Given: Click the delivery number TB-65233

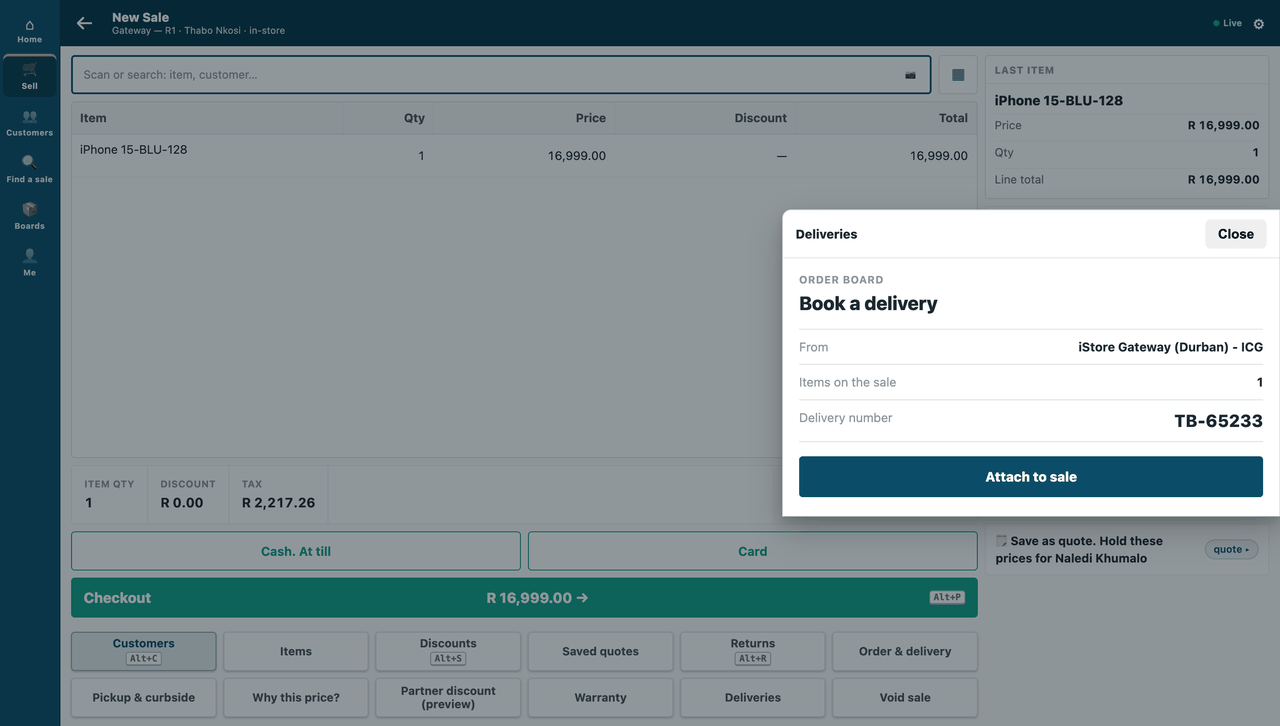Looking at the screenshot, I should click(x=1218, y=421).
